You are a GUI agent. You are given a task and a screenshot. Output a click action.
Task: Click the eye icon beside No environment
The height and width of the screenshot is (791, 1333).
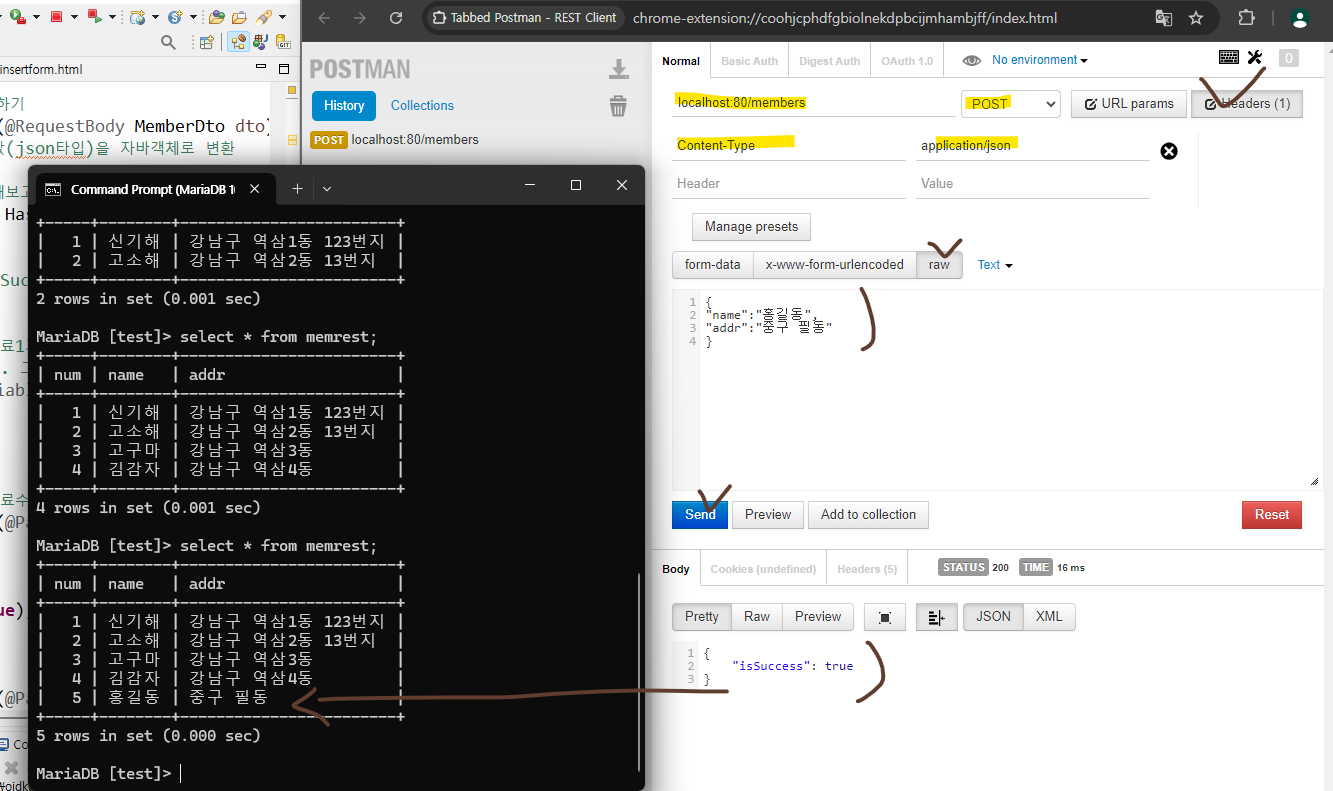(971, 61)
